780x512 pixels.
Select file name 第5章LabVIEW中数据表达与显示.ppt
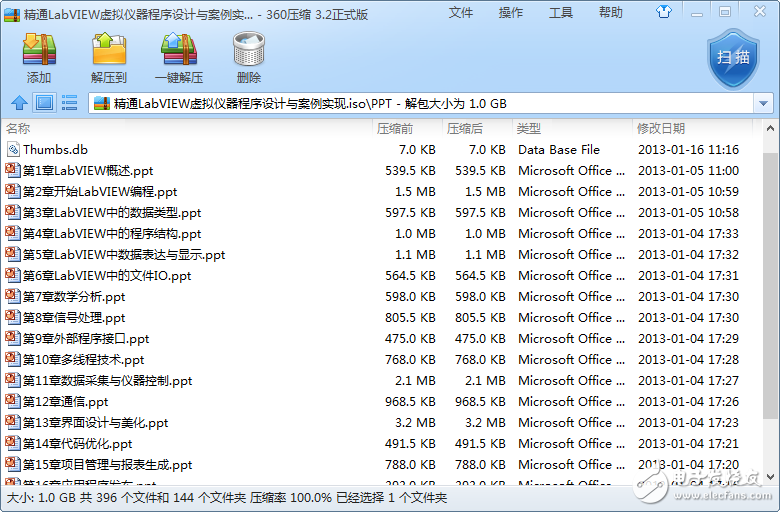pos(124,255)
